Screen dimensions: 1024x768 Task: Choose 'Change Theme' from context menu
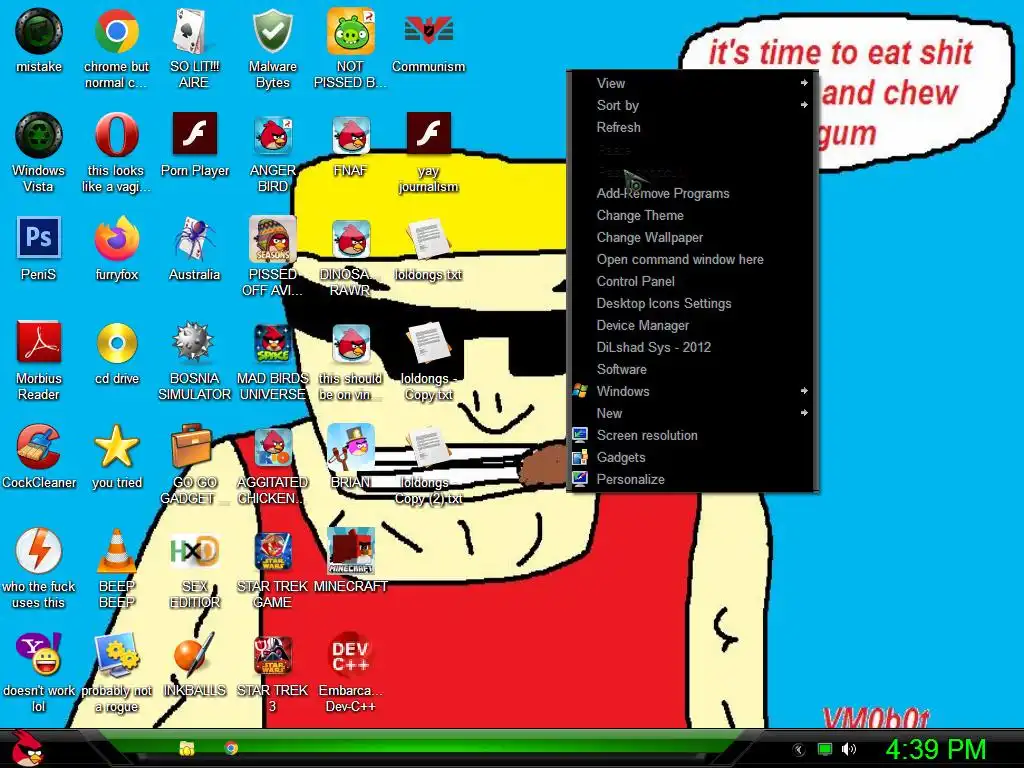tap(693, 216)
